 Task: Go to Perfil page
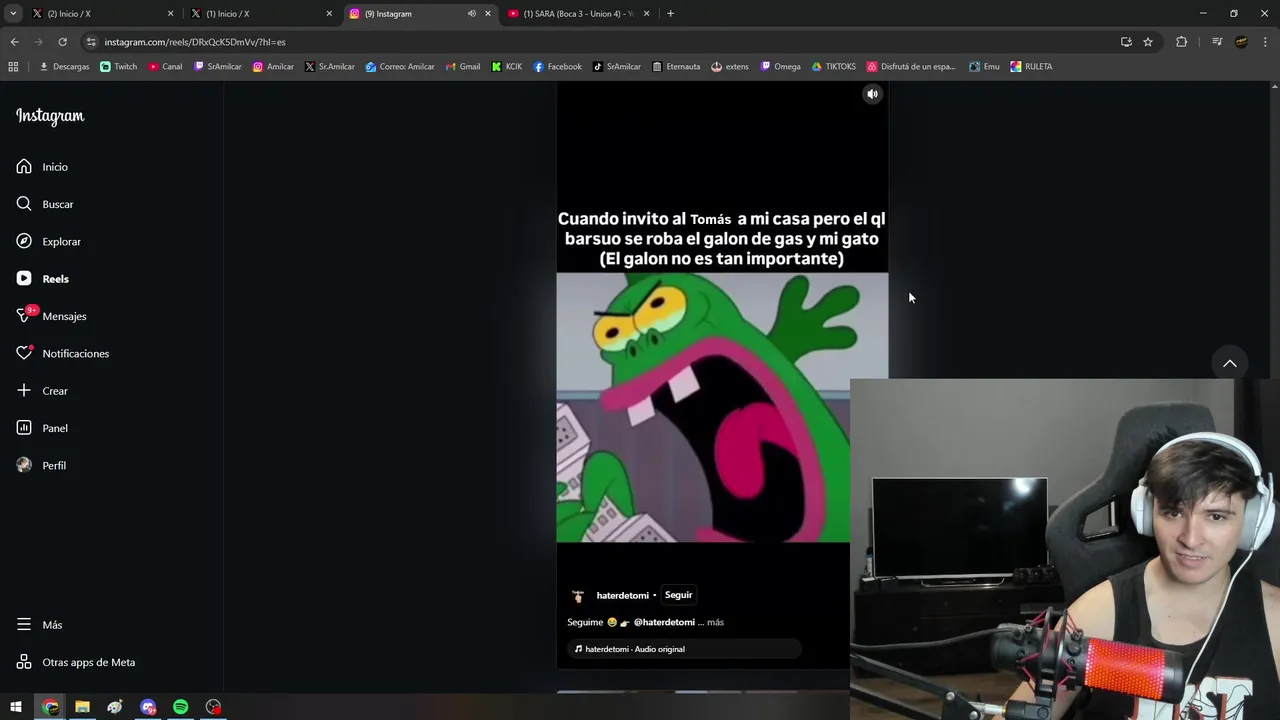41,465
